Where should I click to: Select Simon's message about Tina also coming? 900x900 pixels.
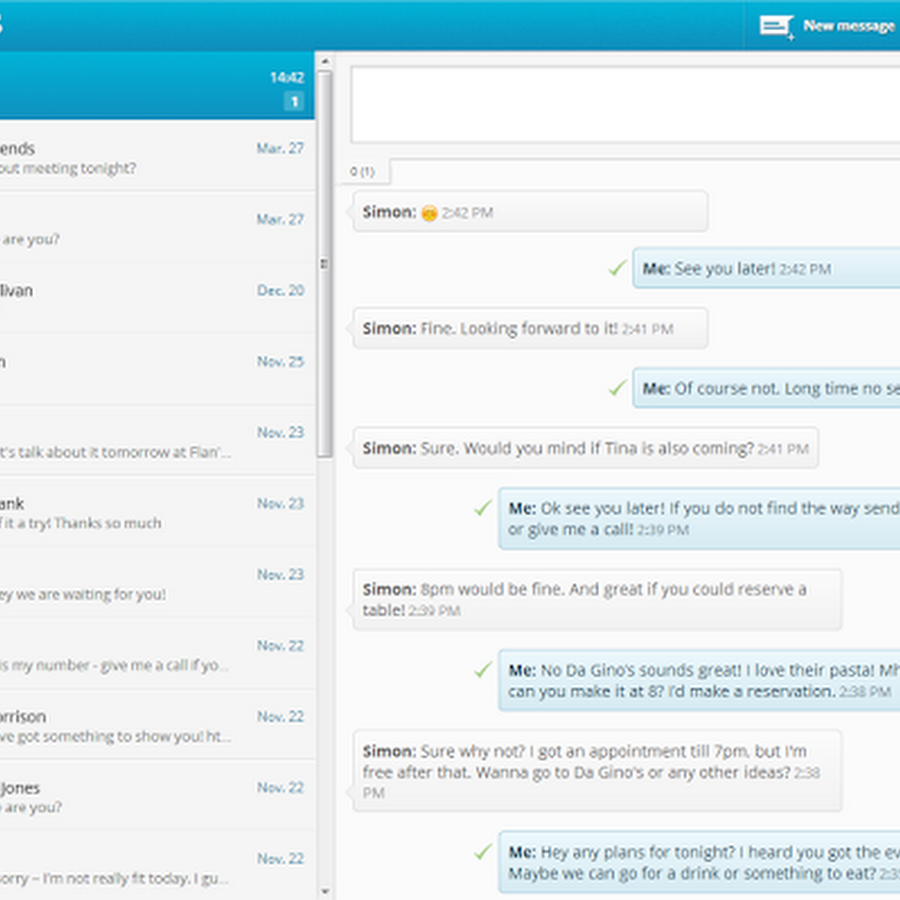point(585,448)
